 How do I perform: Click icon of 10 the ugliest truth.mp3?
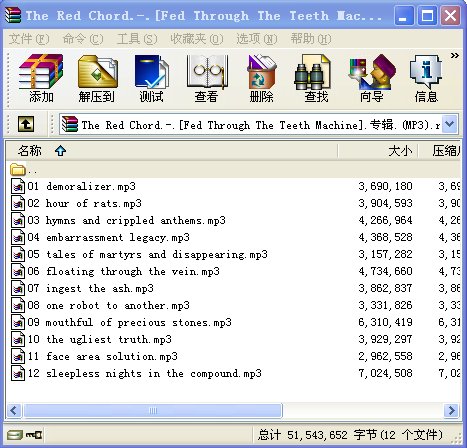pos(18,339)
